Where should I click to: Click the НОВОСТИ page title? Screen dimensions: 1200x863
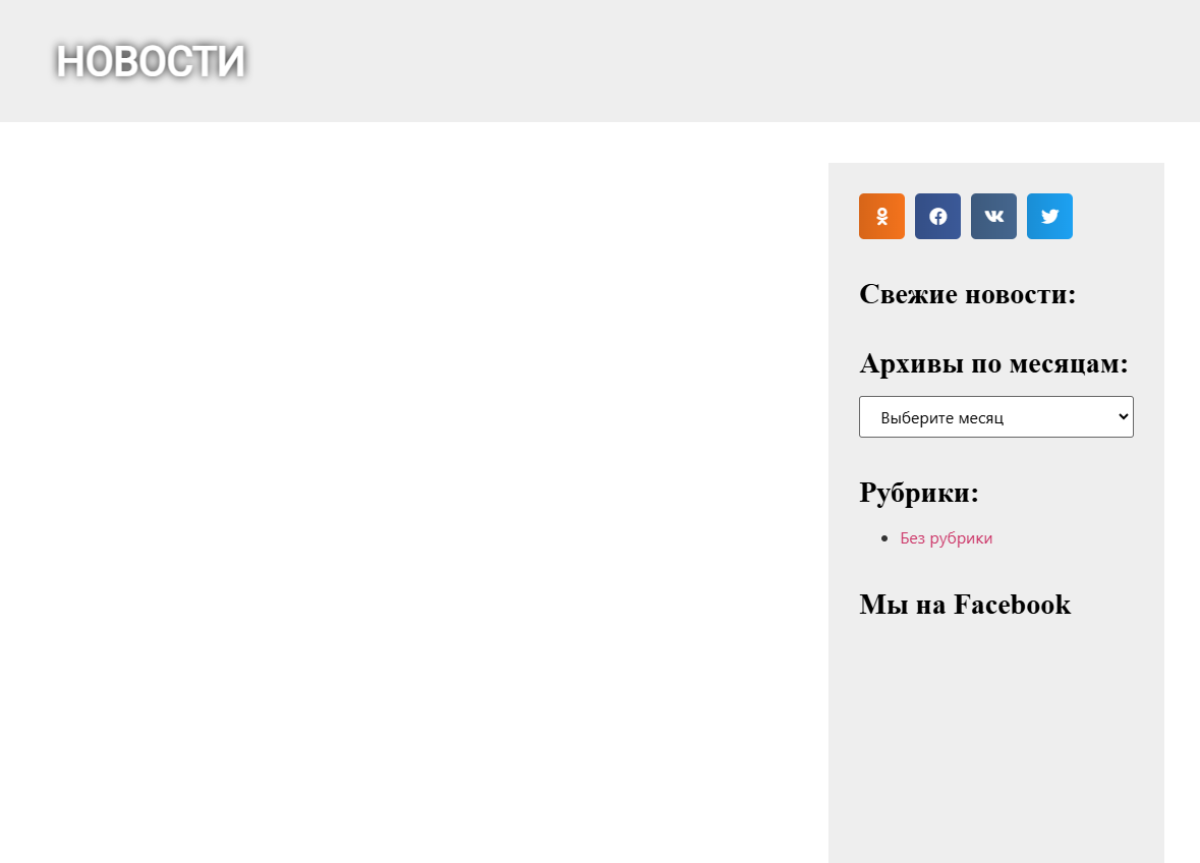pyautogui.click(x=151, y=61)
